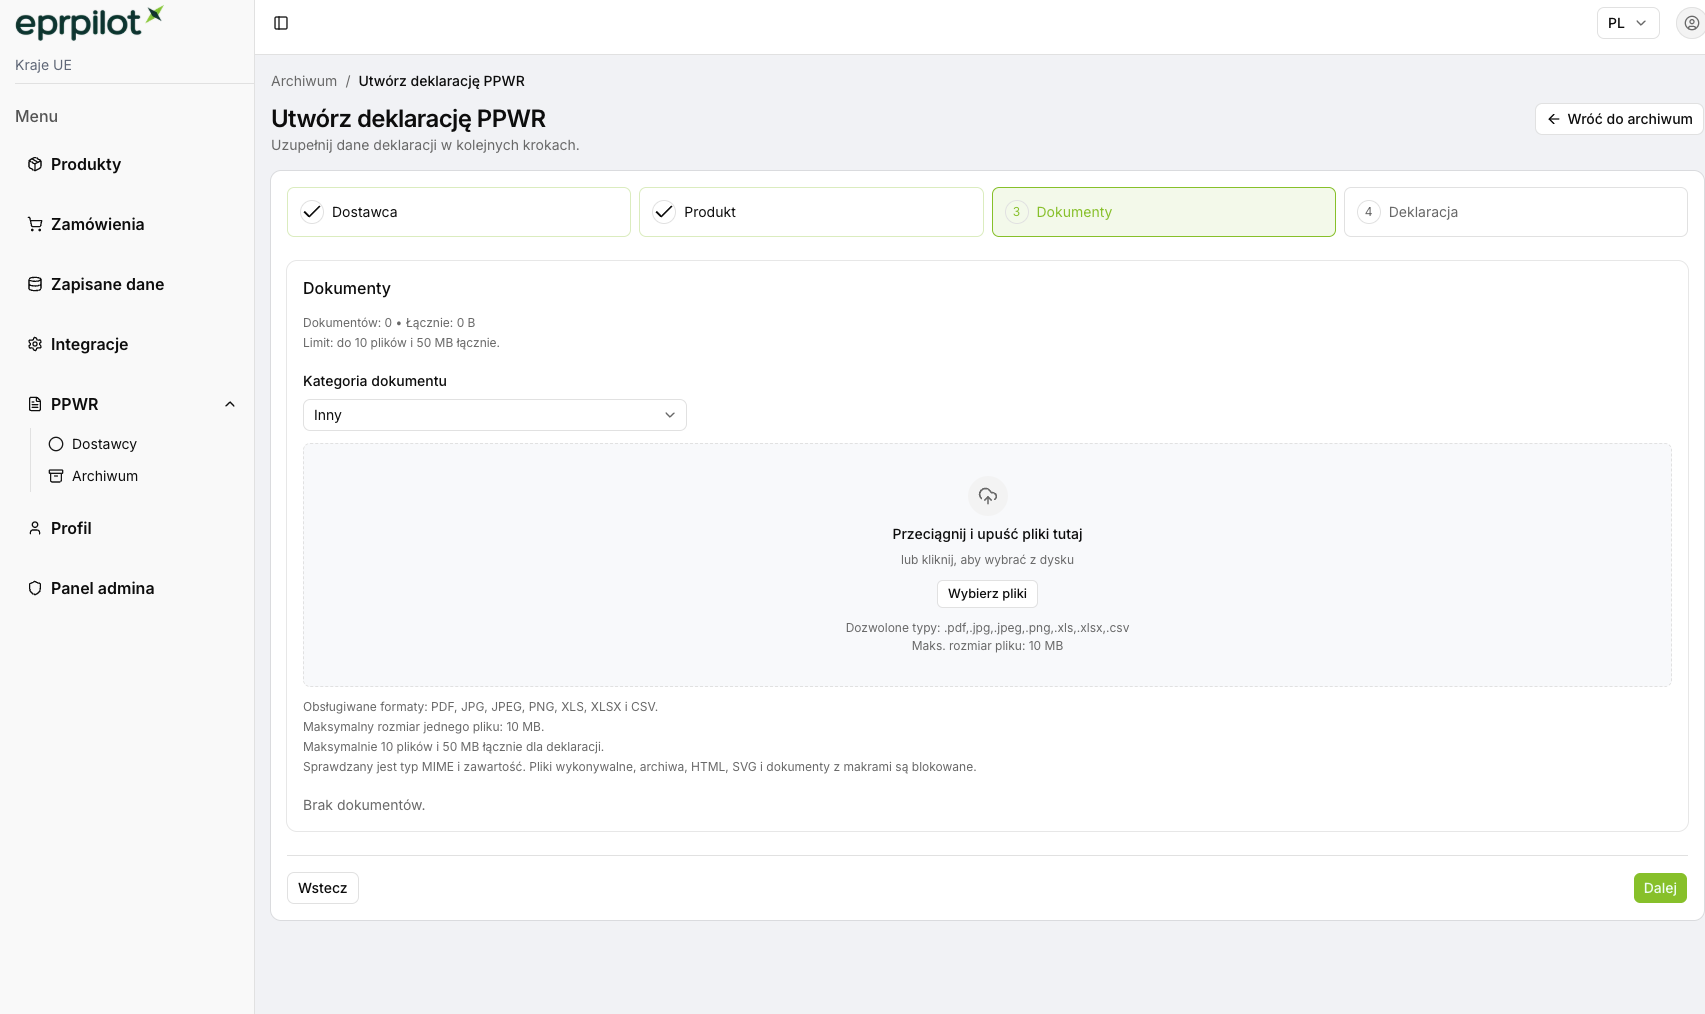Click the Dostawcy circle icon
This screenshot has height=1014, width=1705.
tap(56, 444)
